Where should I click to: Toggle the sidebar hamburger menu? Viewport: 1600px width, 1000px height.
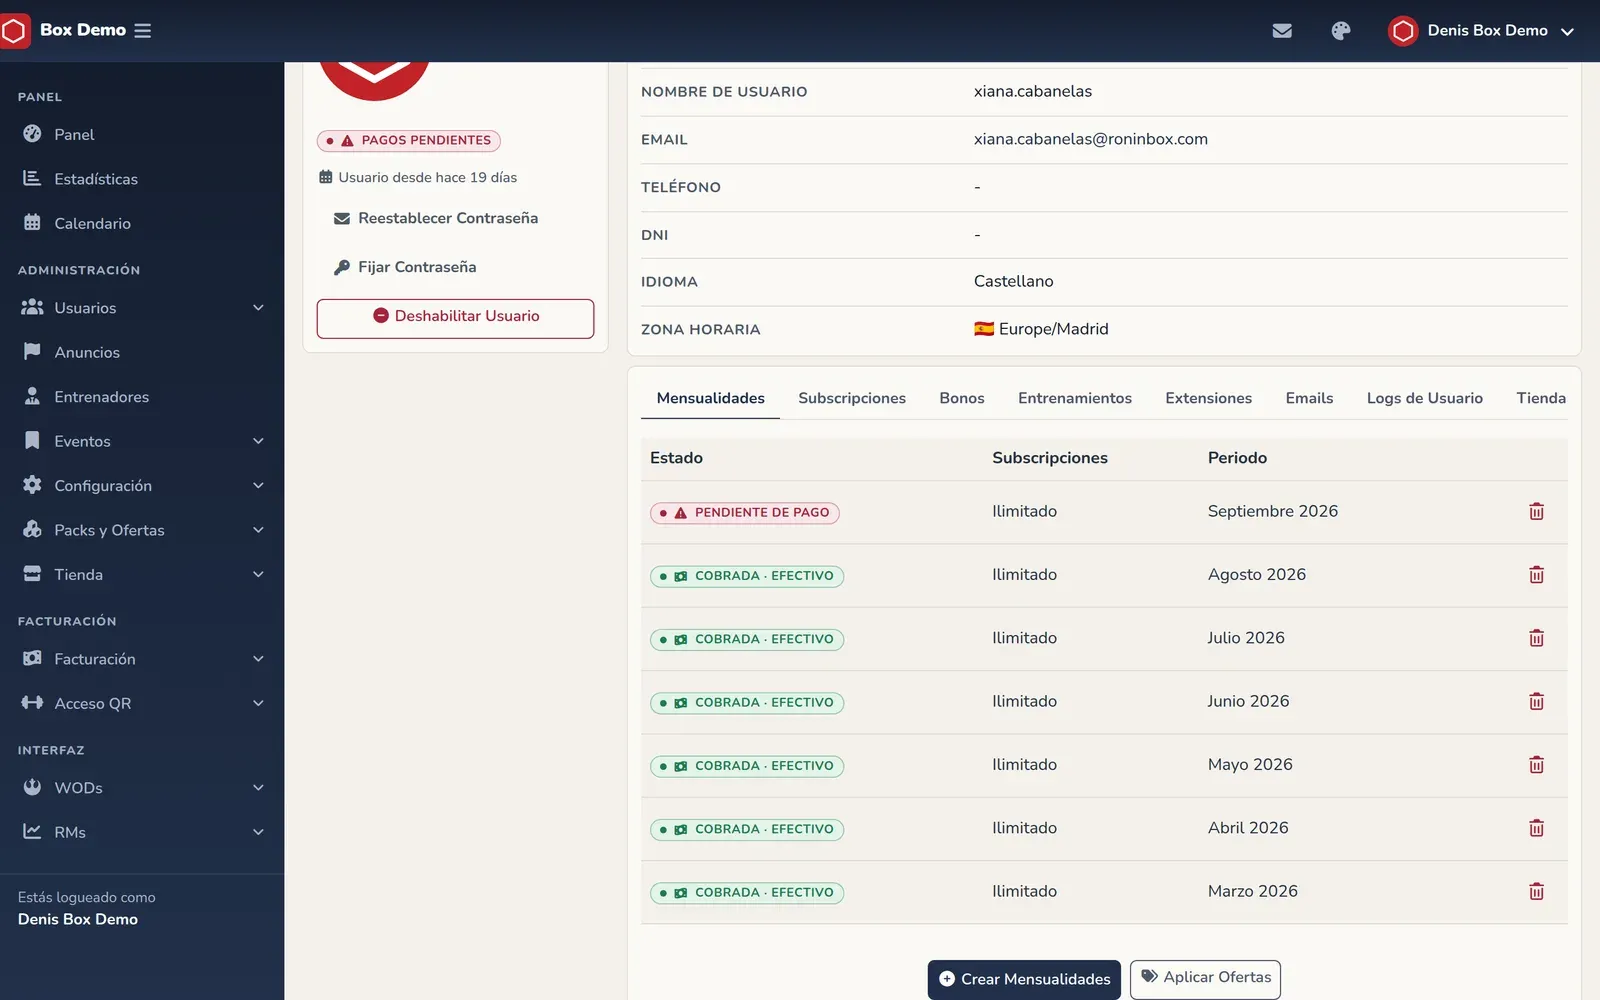[143, 31]
